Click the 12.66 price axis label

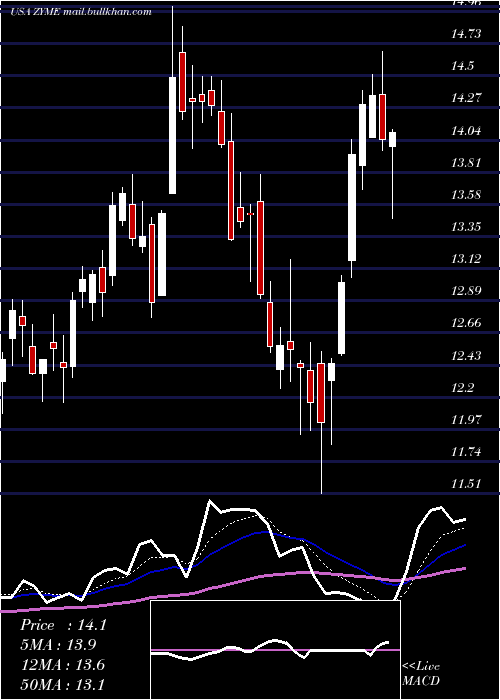pos(466,323)
